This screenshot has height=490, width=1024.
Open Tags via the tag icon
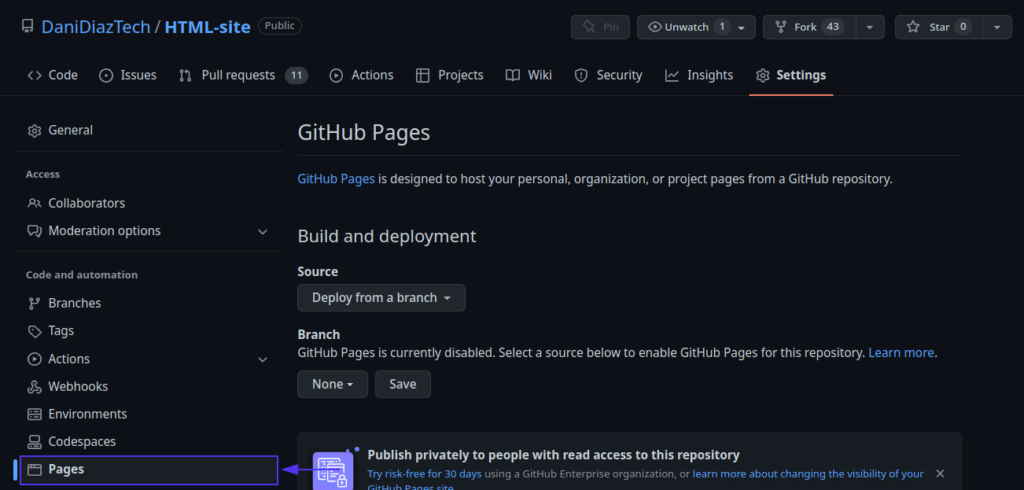click(x=35, y=331)
